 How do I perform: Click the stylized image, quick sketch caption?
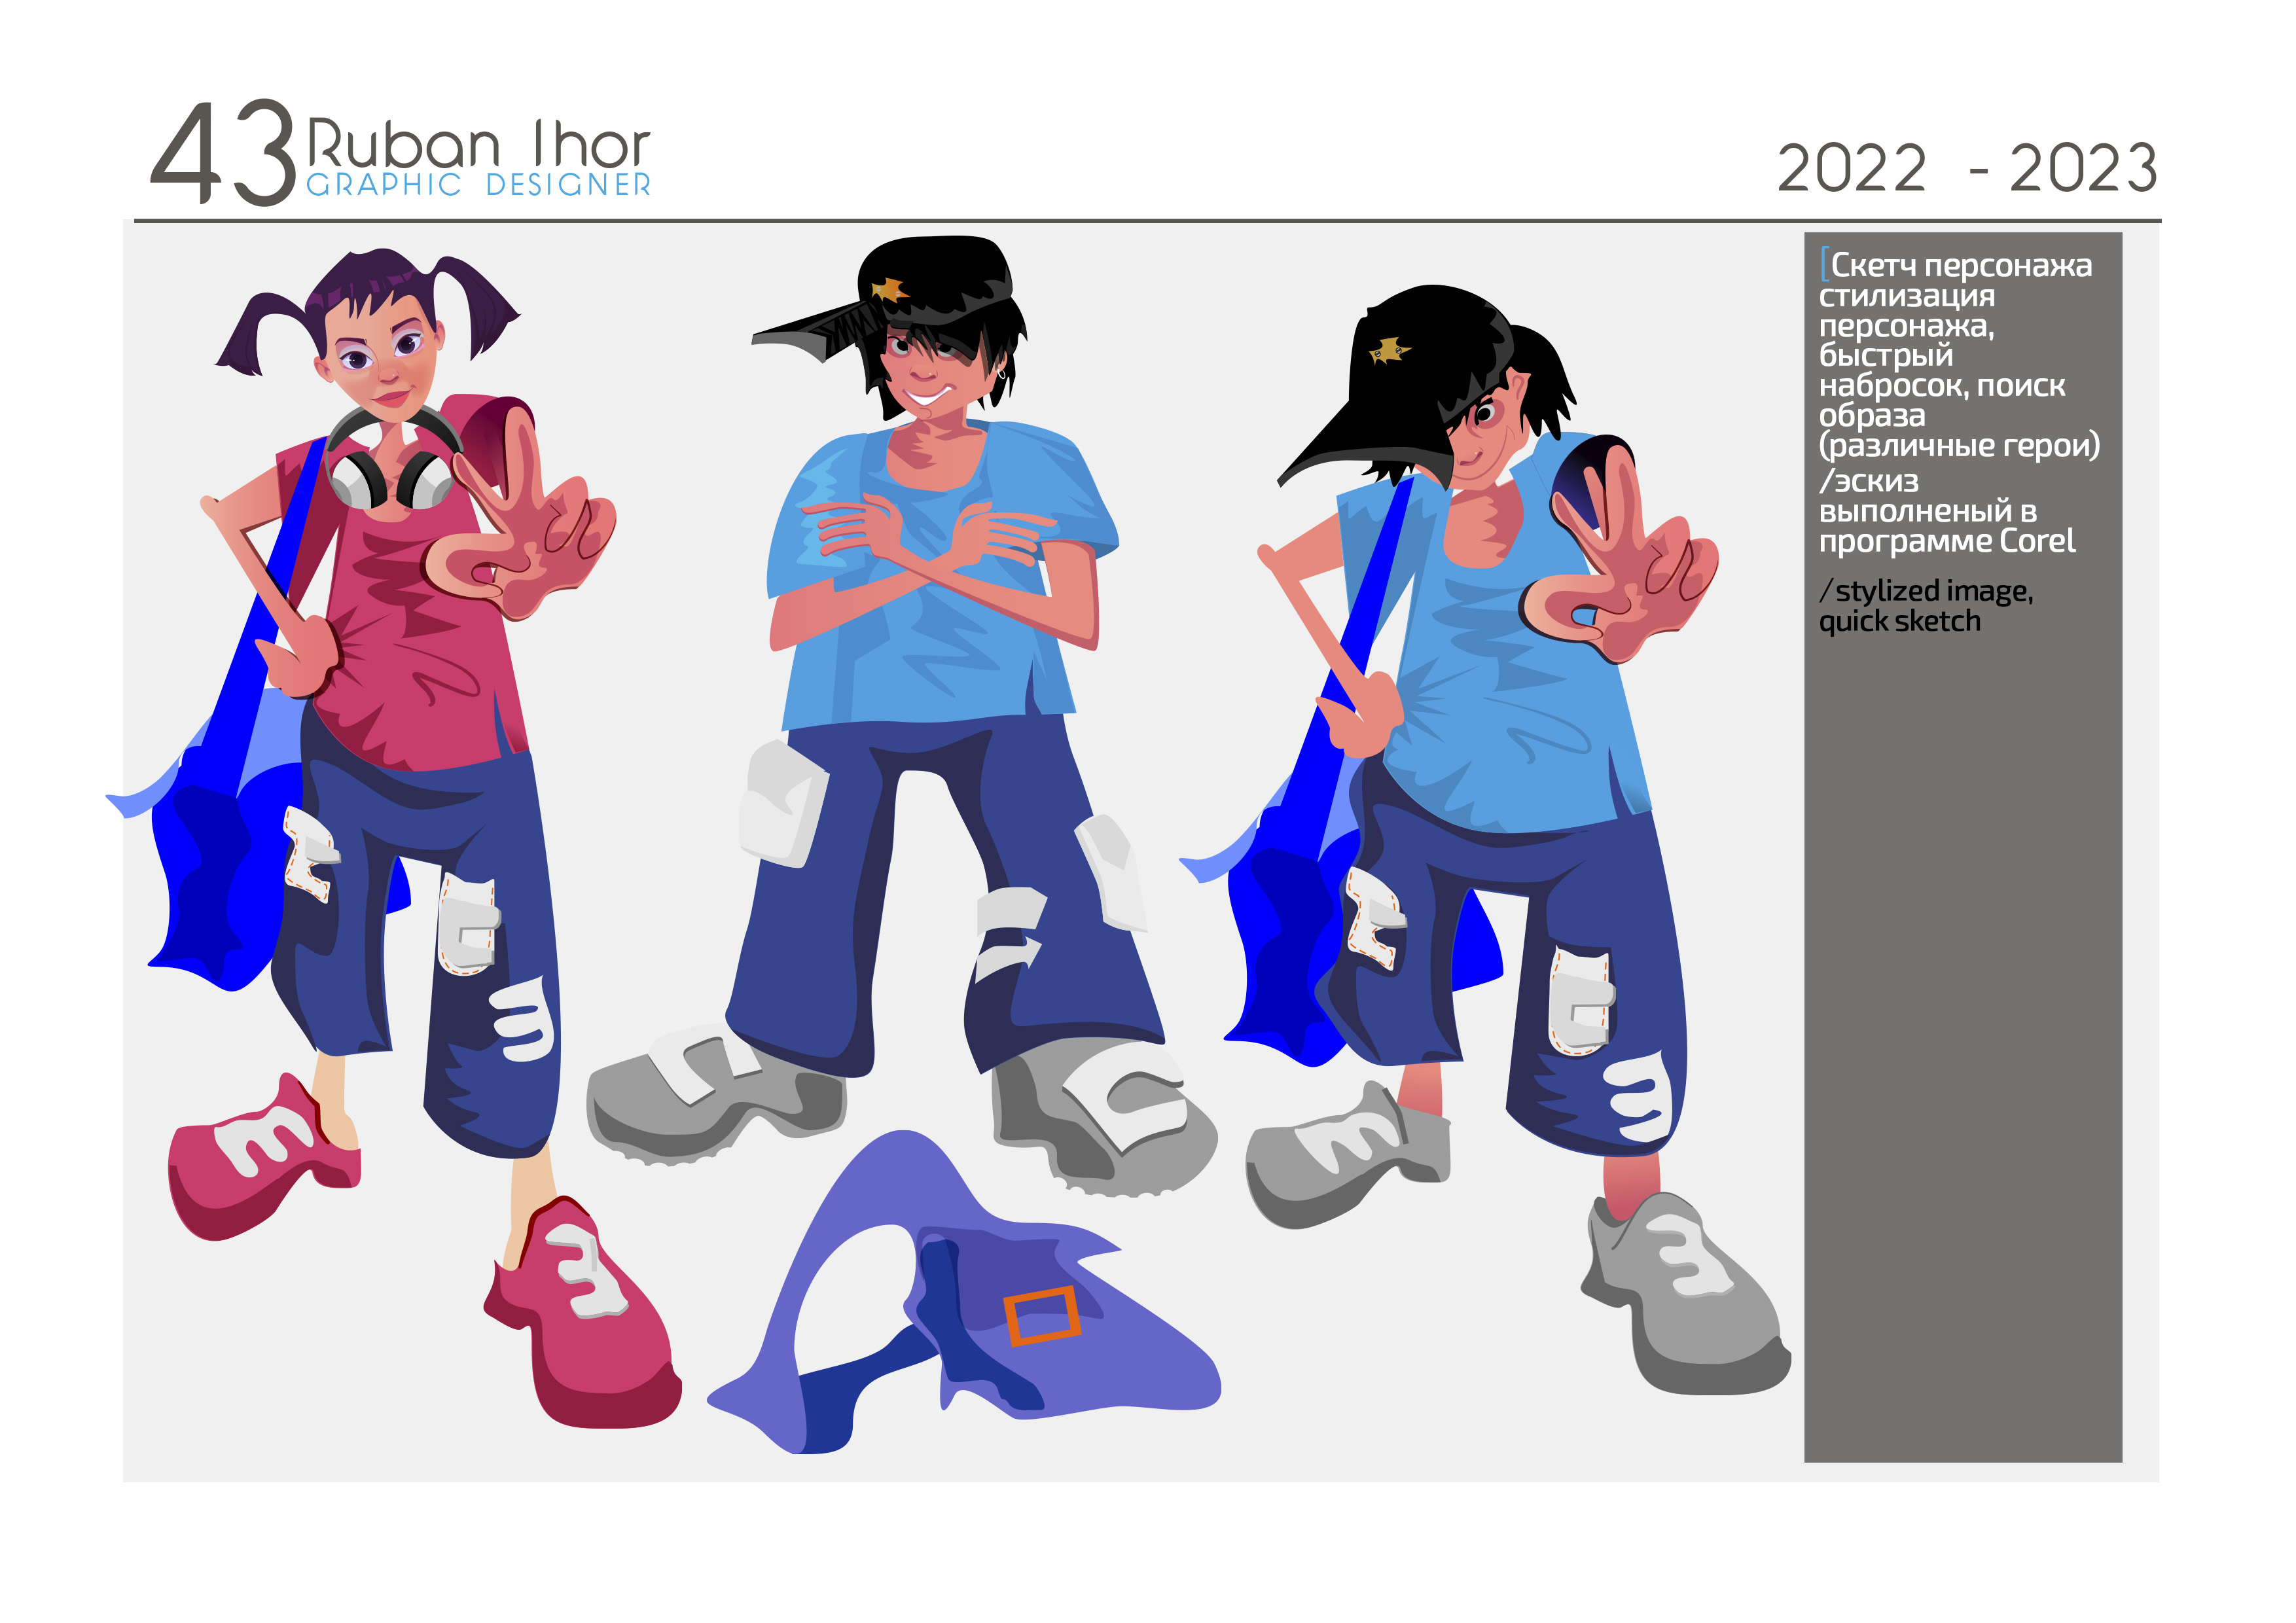[x=1925, y=606]
